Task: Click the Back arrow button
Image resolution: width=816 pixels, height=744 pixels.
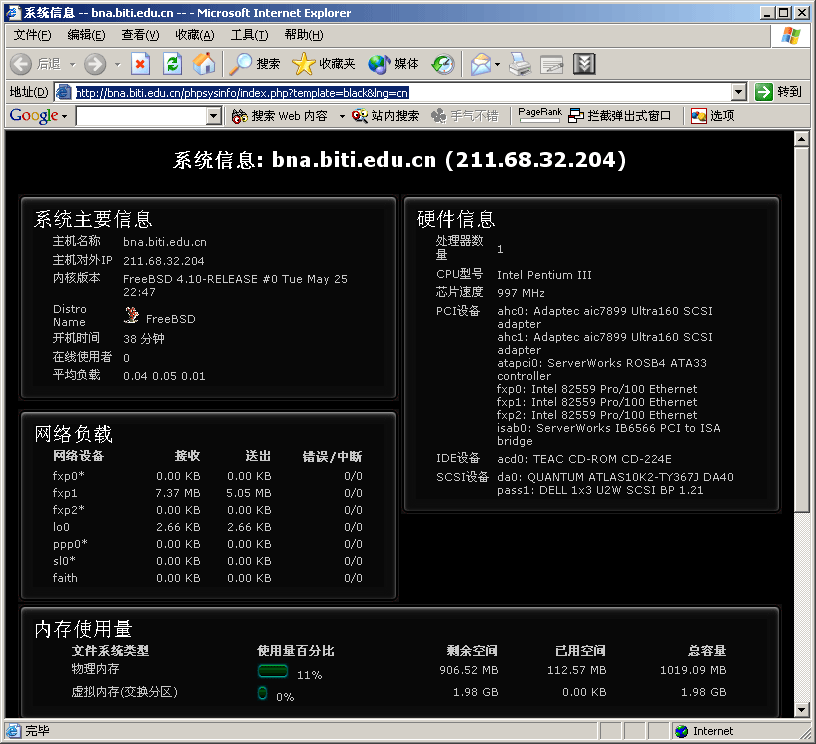Action: pos(21,64)
